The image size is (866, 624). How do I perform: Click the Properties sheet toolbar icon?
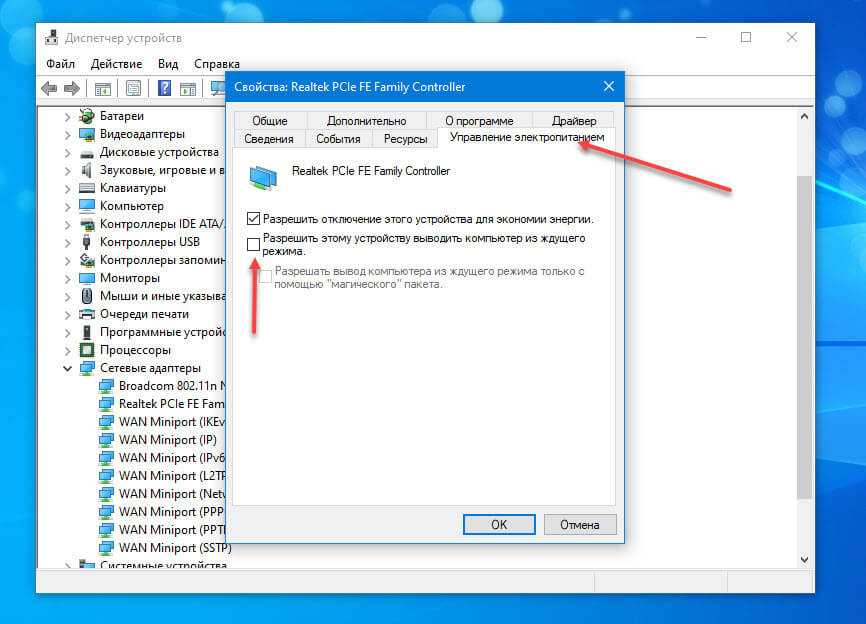133,89
